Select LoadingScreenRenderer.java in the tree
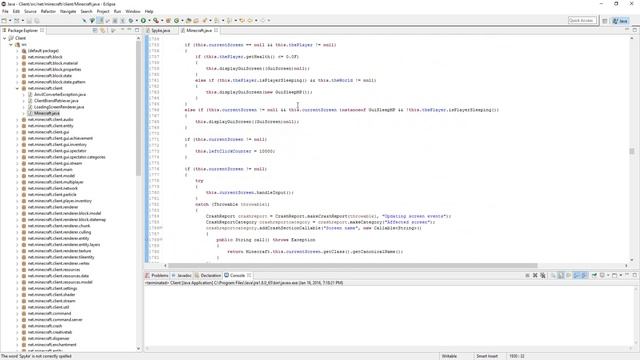The width and height of the screenshot is (640, 360). click(59, 107)
